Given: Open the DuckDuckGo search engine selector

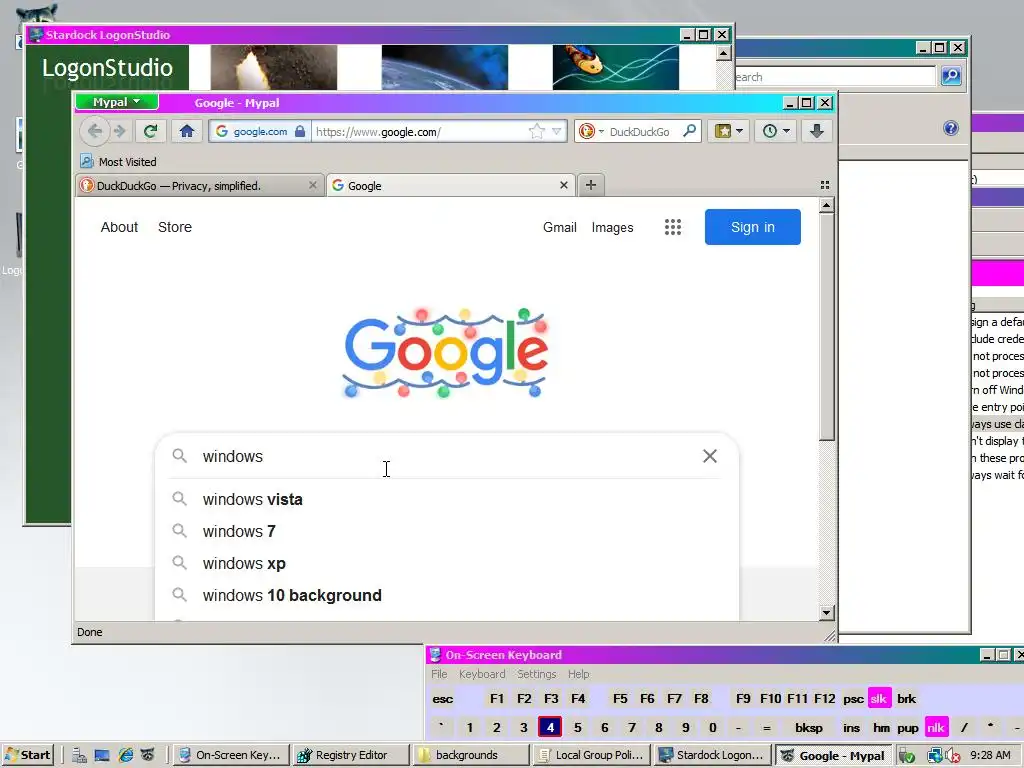Looking at the screenshot, I should [591, 131].
